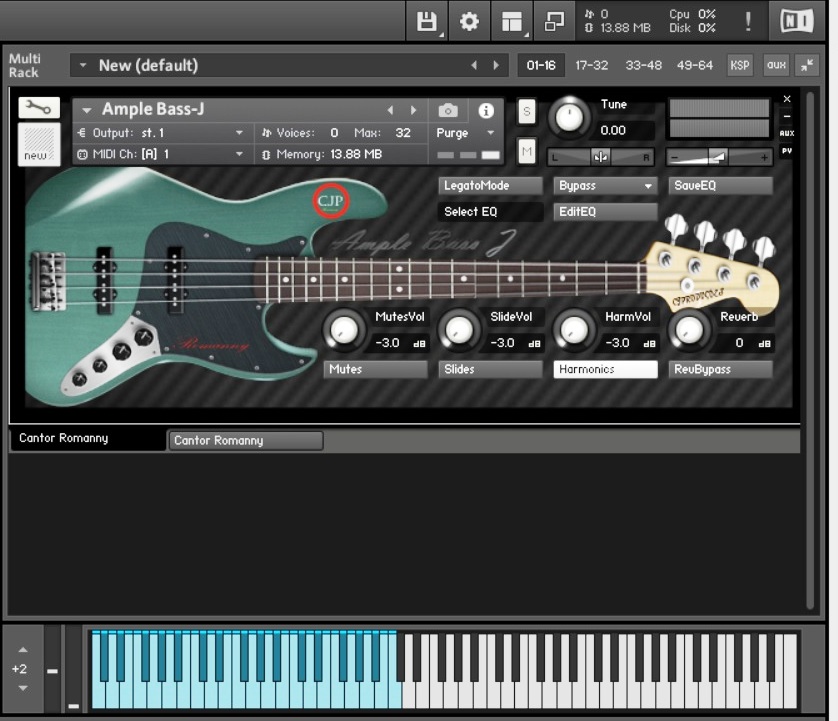Click the save disk icon
Screen dimensions: 838x721
(x=426, y=21)
